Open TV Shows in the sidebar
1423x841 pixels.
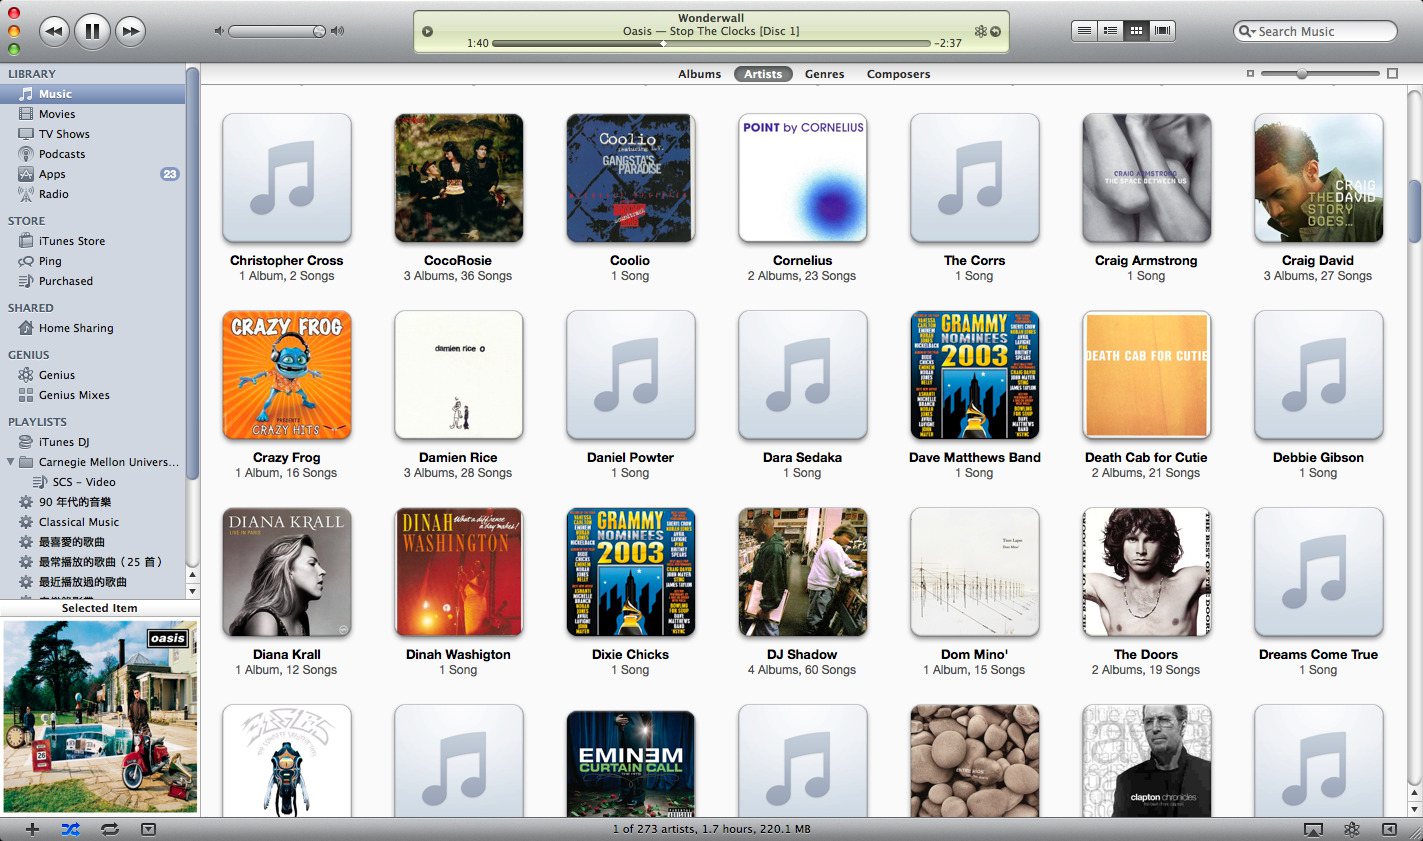tap(92, 134)
